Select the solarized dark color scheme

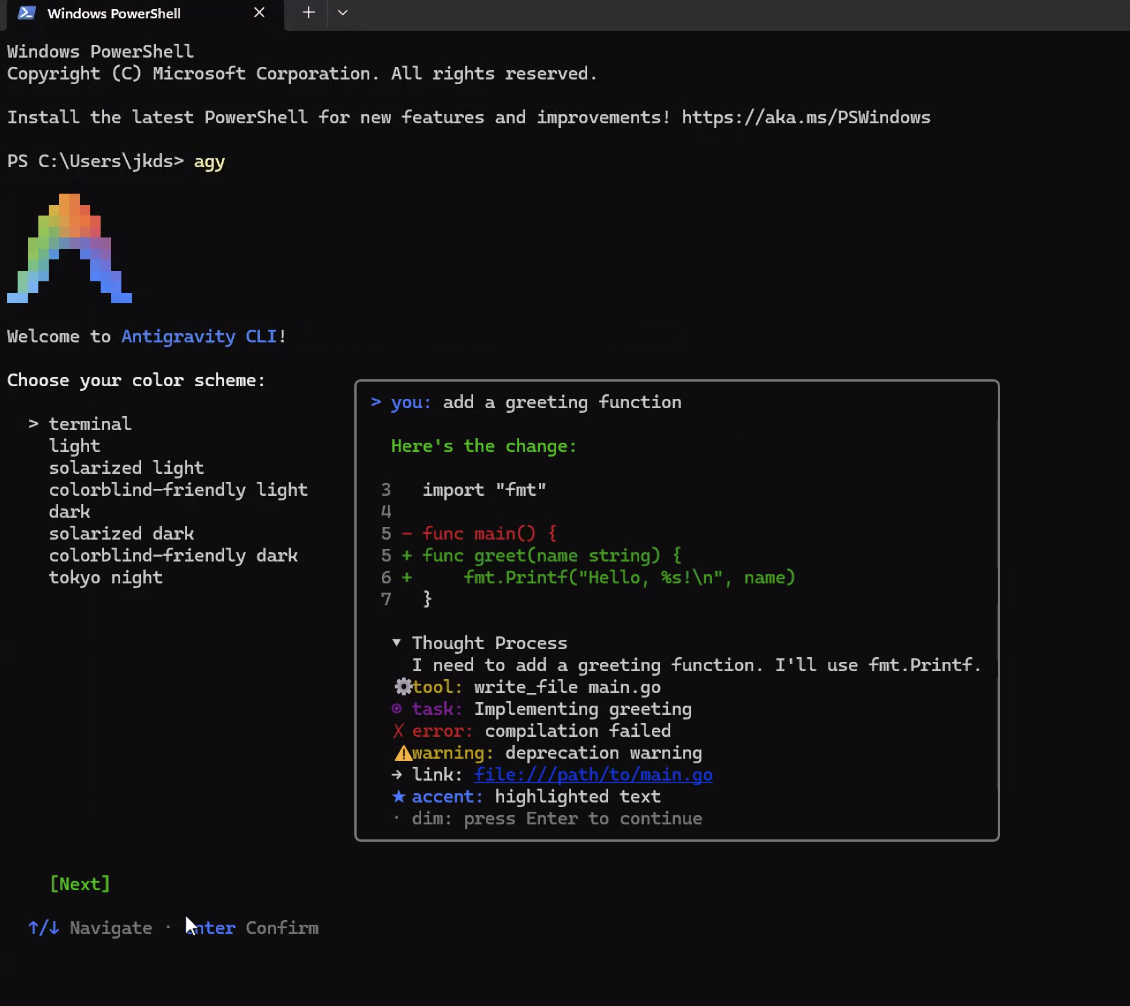pyautogui.click(x=122, y=533)
